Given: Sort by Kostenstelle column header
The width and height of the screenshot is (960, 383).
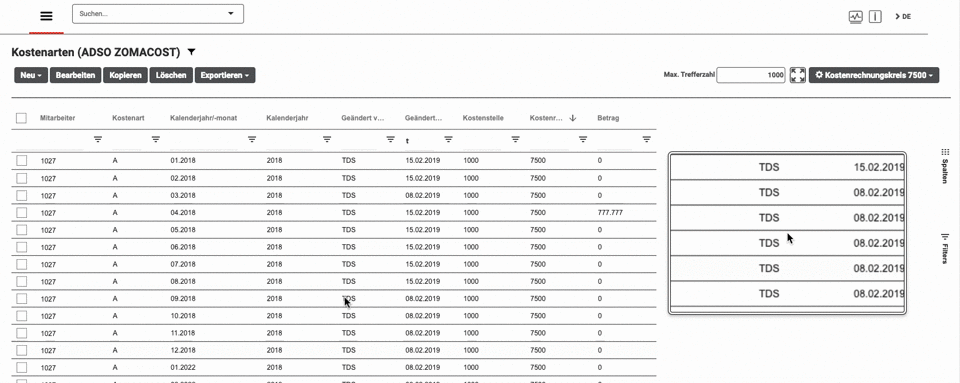Looking at the screenshot, I should [x=483, y=118].
